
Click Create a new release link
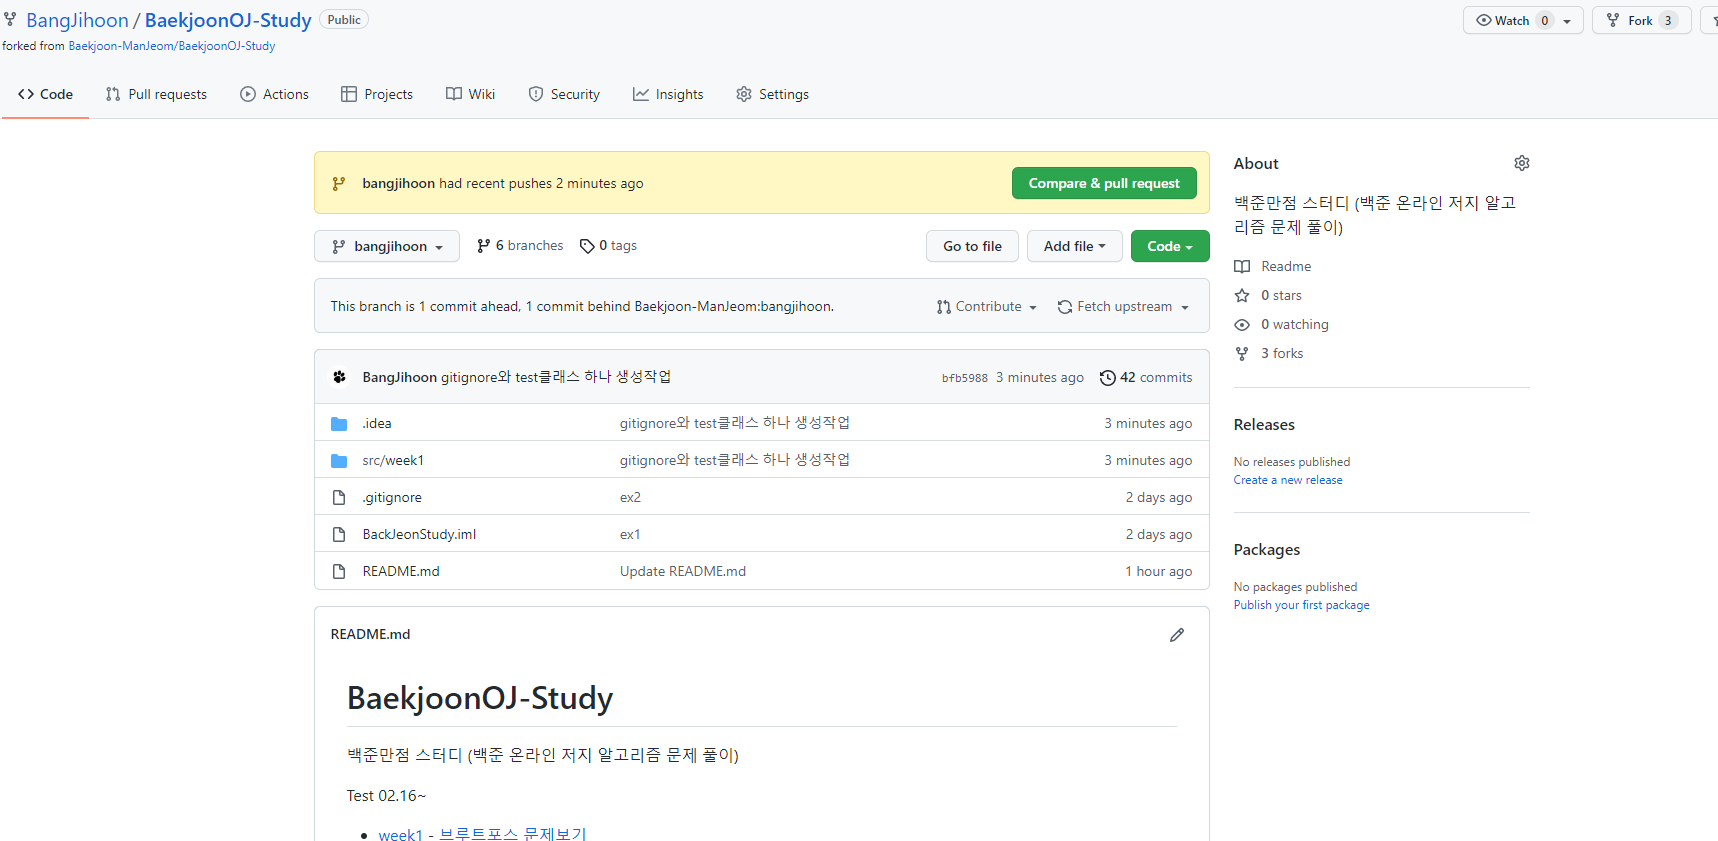click(x=1288, y=480)
